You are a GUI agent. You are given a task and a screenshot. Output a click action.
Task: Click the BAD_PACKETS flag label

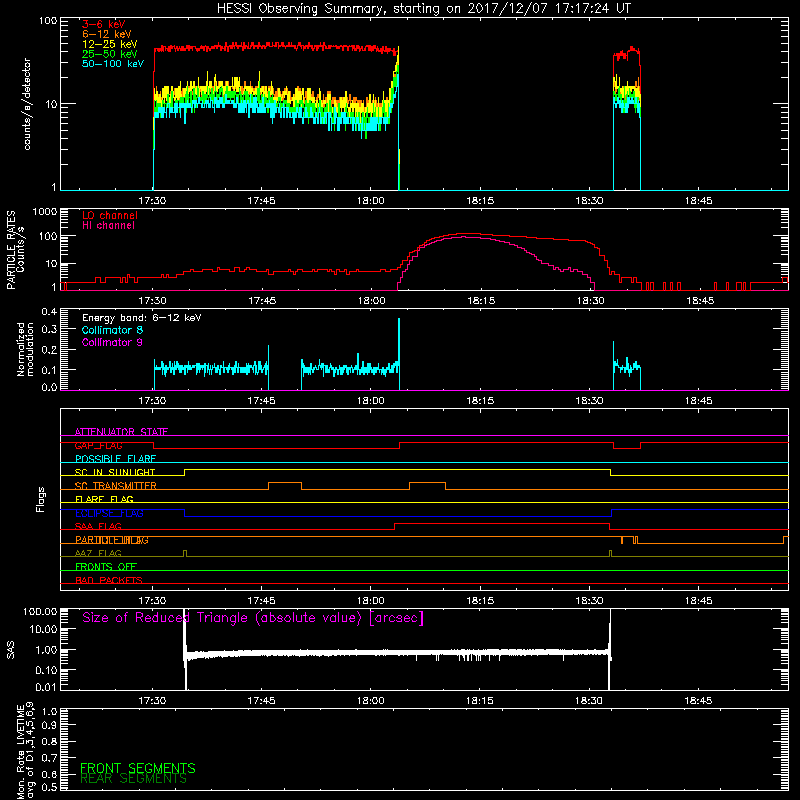pyautogui.click(x=109, y=581)
